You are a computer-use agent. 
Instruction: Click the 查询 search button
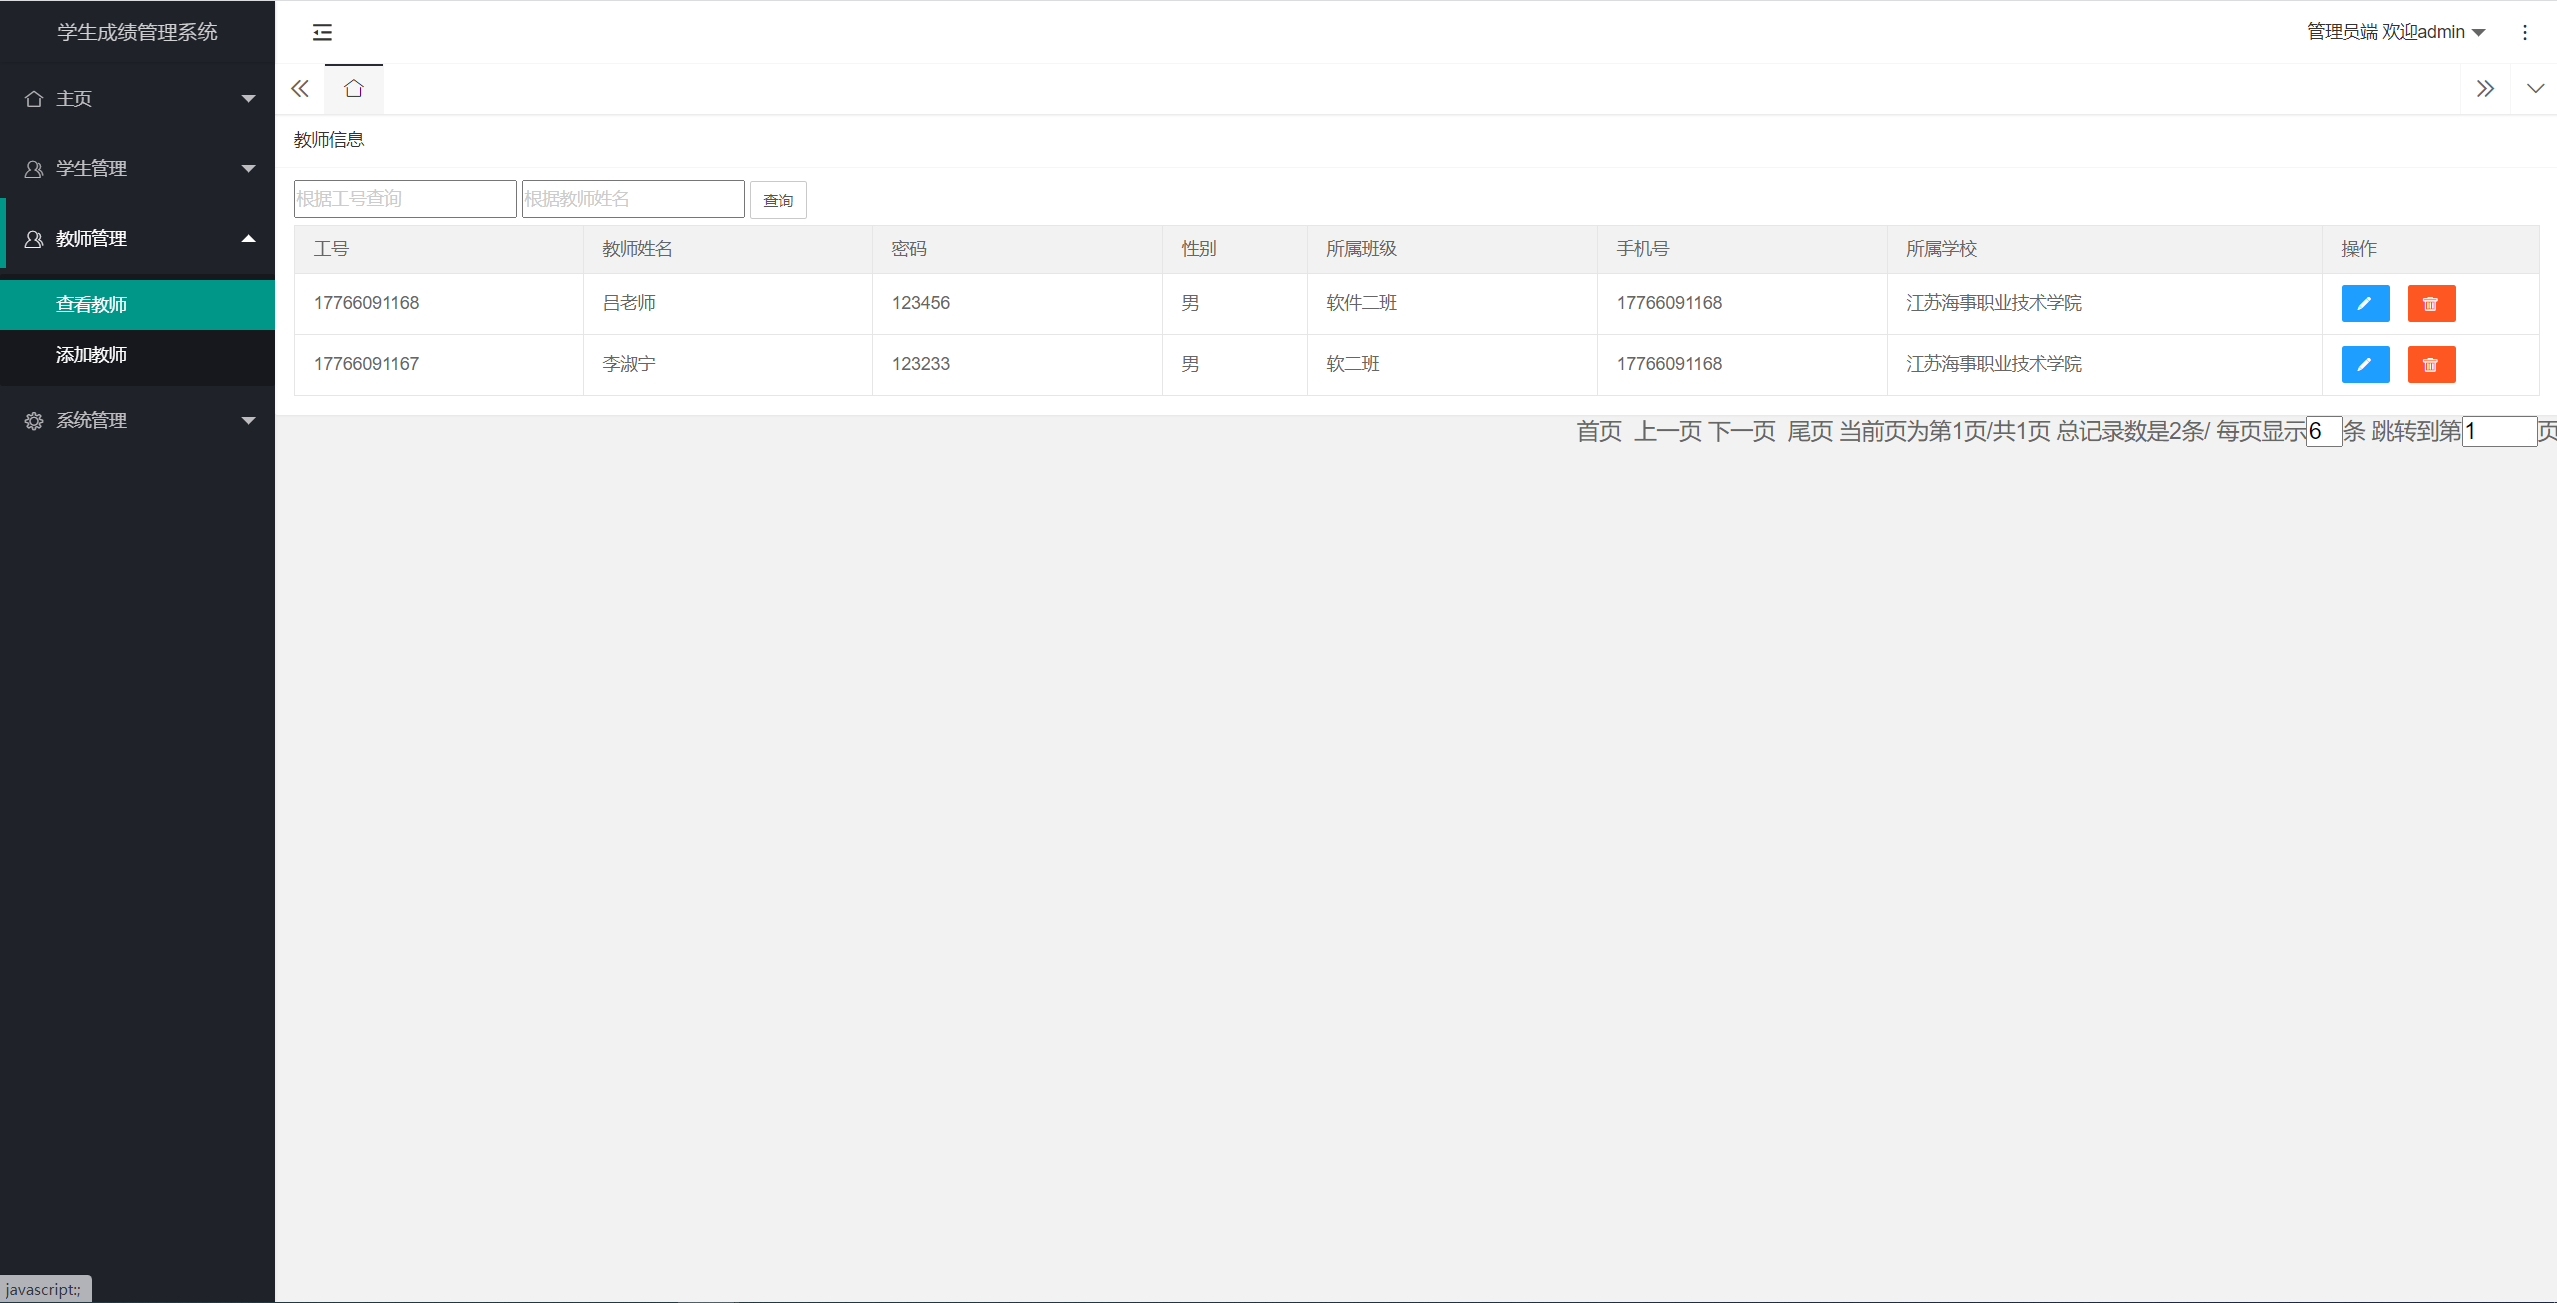tap(777, 200)
